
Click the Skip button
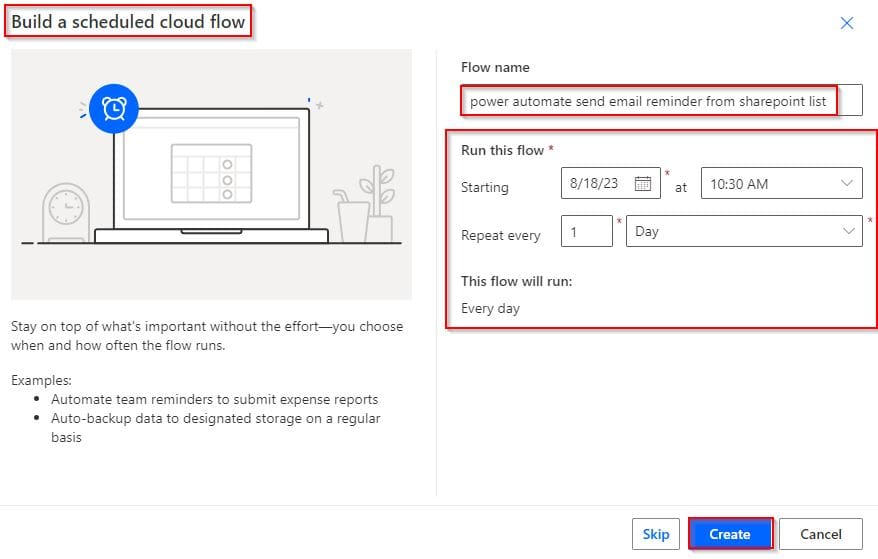coord(656,534)
